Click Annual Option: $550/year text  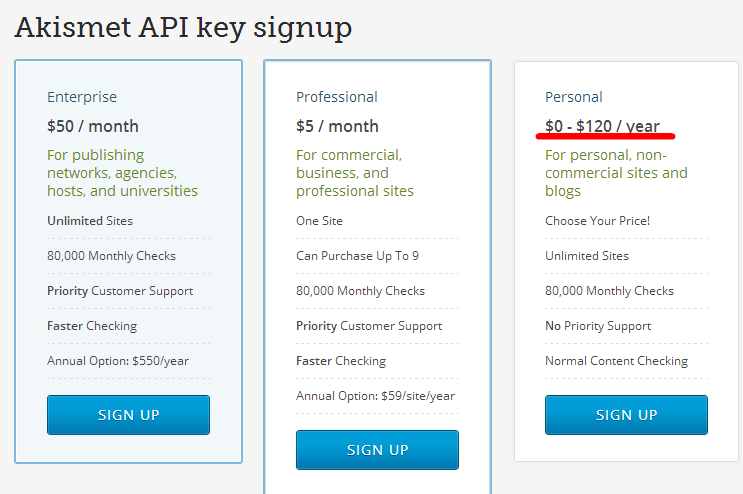118,361
